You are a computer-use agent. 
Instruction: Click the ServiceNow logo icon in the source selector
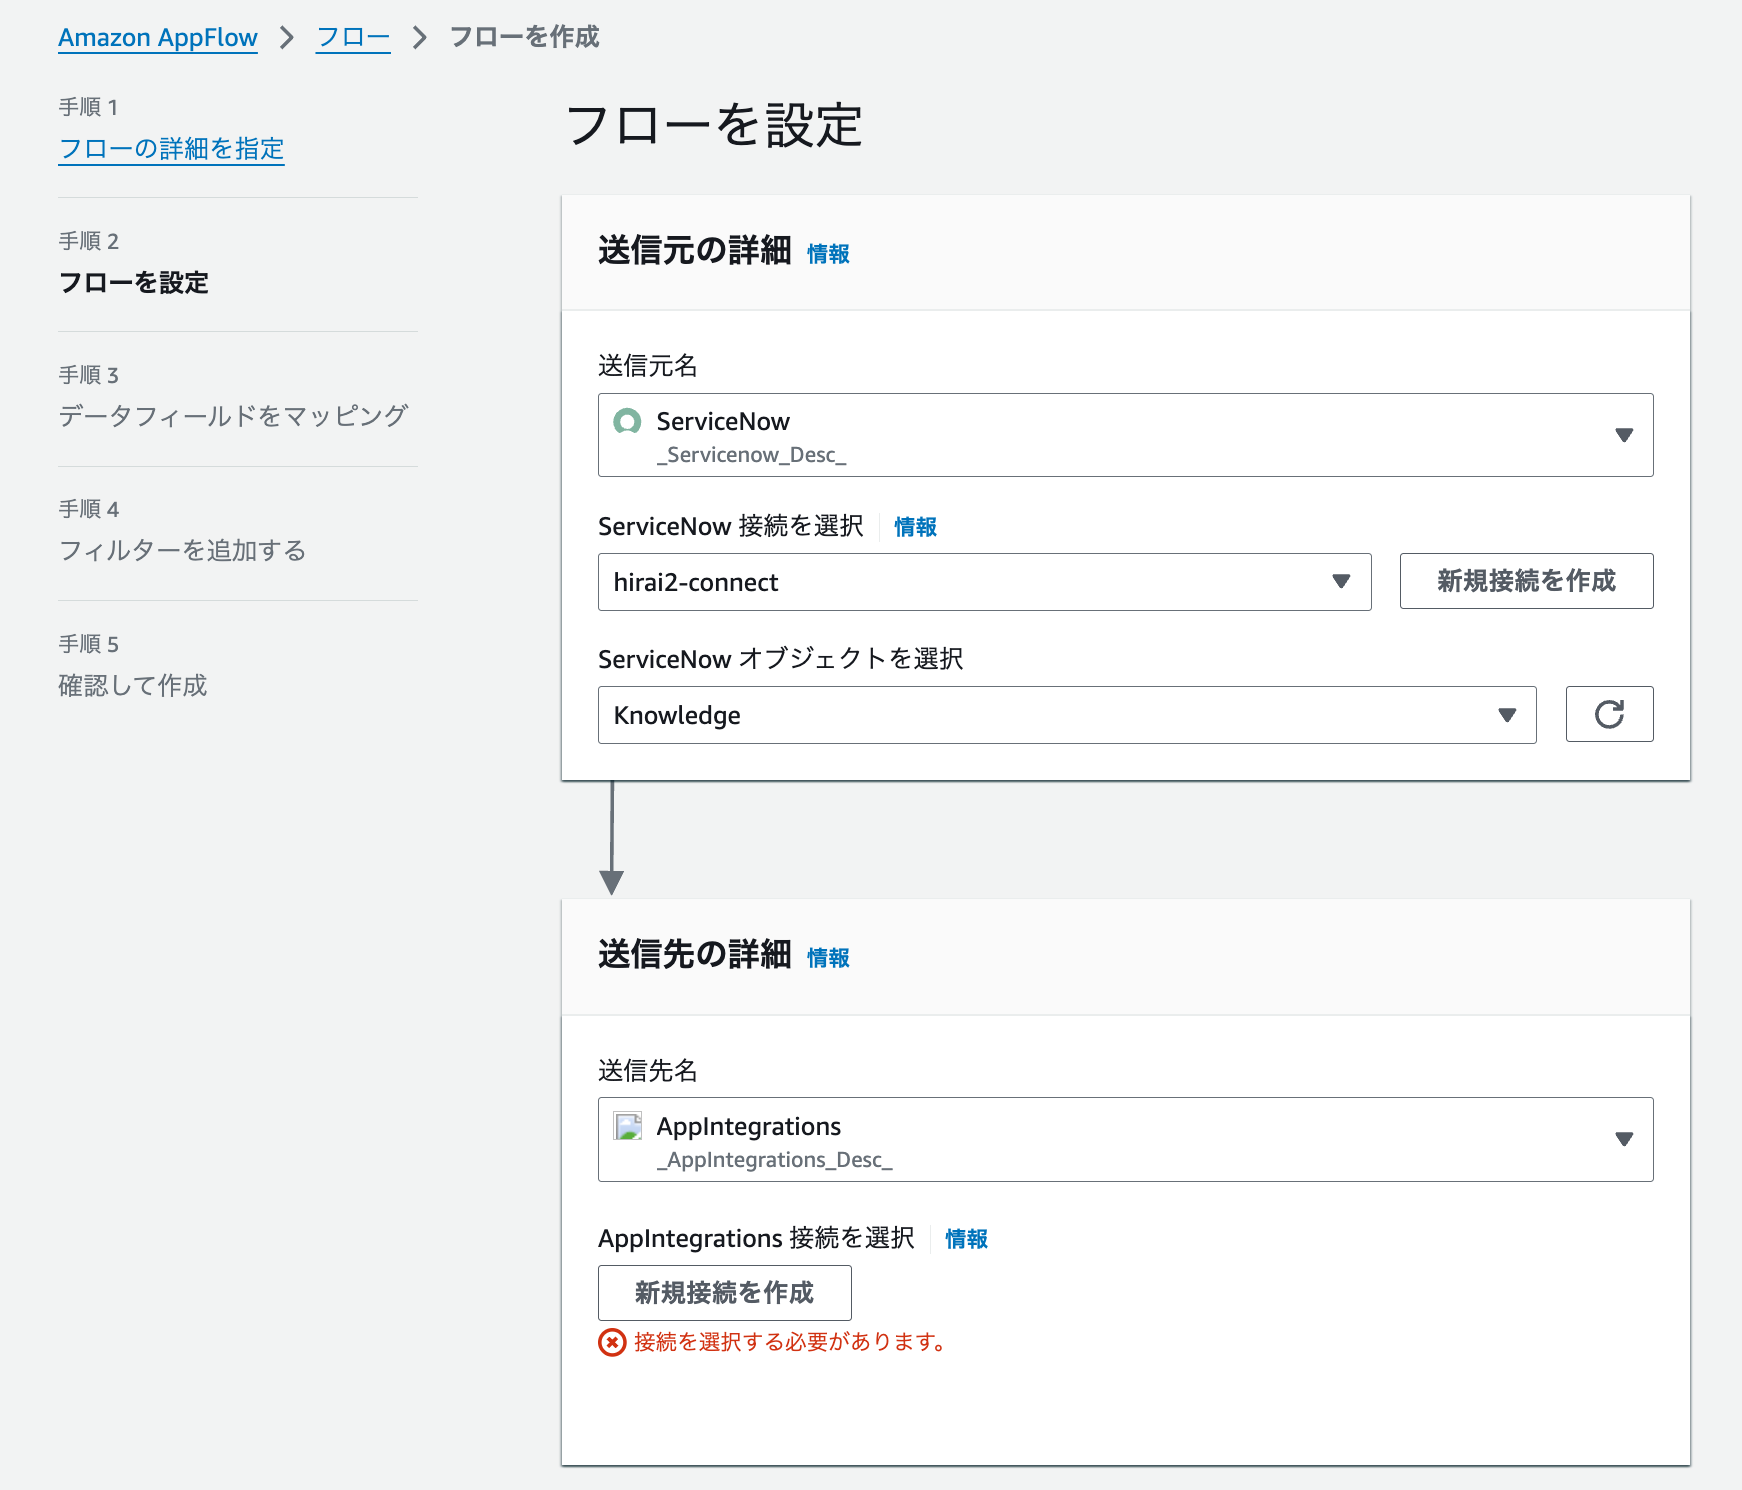pos(628,422)
